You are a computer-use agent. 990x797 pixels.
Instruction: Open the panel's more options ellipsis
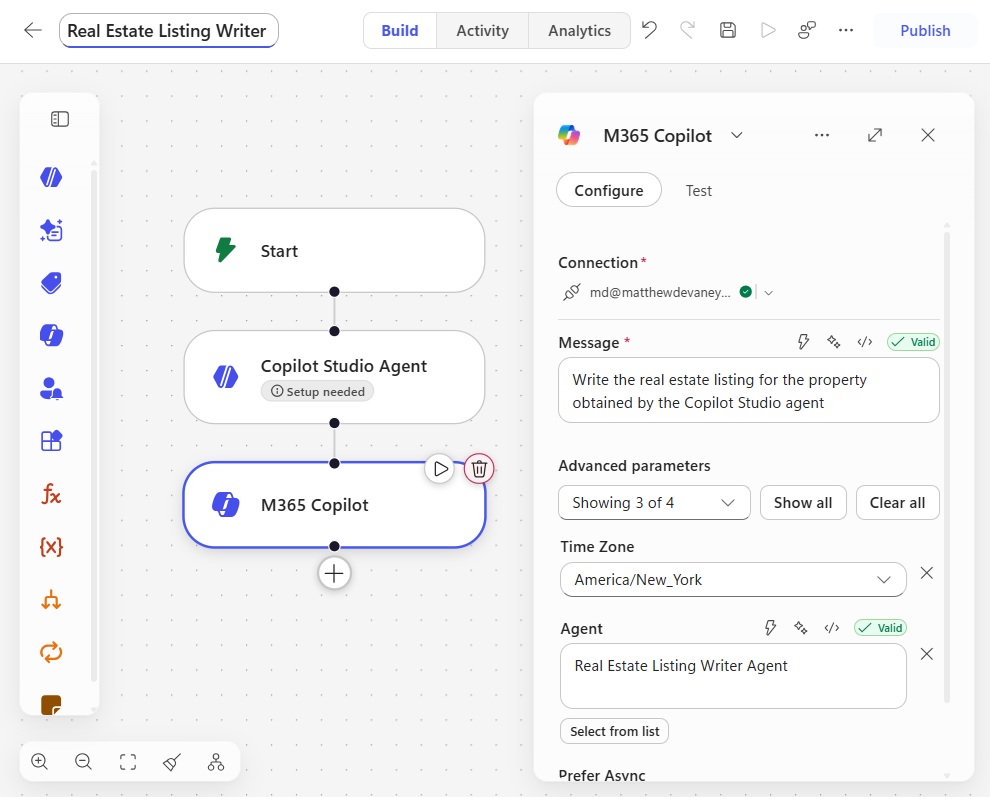pos(821,135)
